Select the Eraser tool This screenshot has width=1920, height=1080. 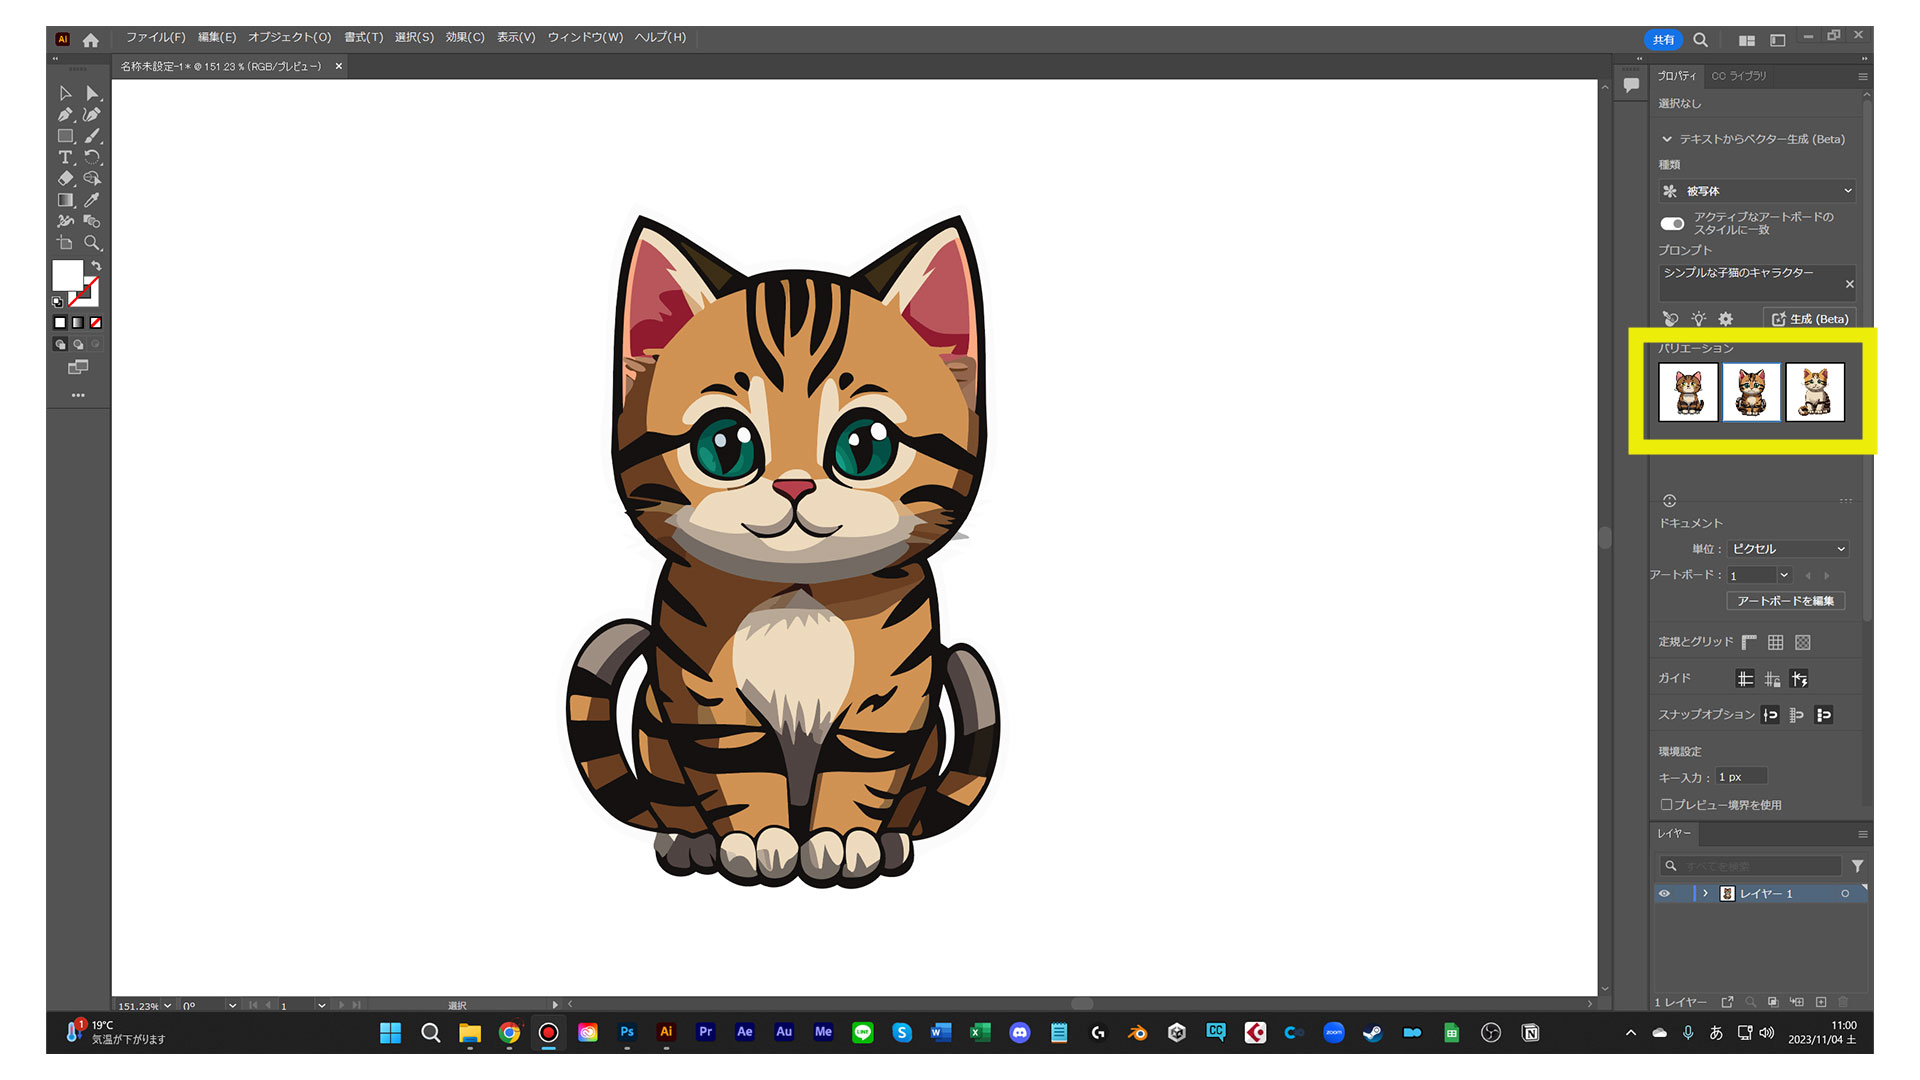click(x=65, y=178)
